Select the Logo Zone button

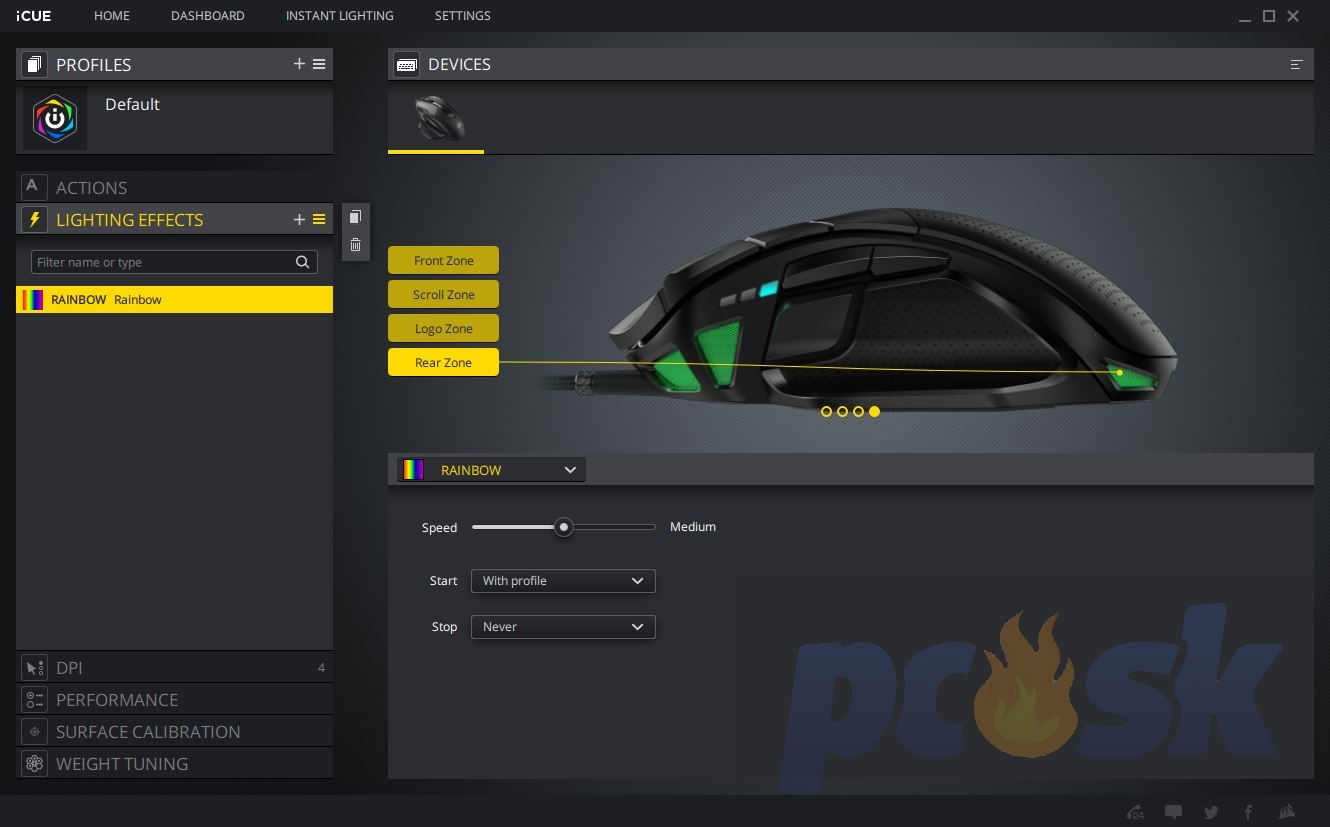443,329
